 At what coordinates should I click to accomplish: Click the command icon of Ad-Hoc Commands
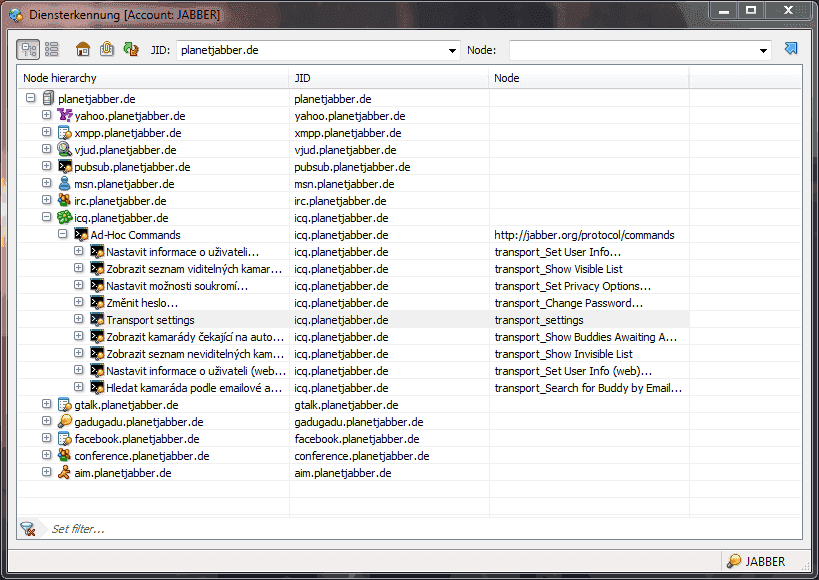pyautogui.click(x=81, y=234)
